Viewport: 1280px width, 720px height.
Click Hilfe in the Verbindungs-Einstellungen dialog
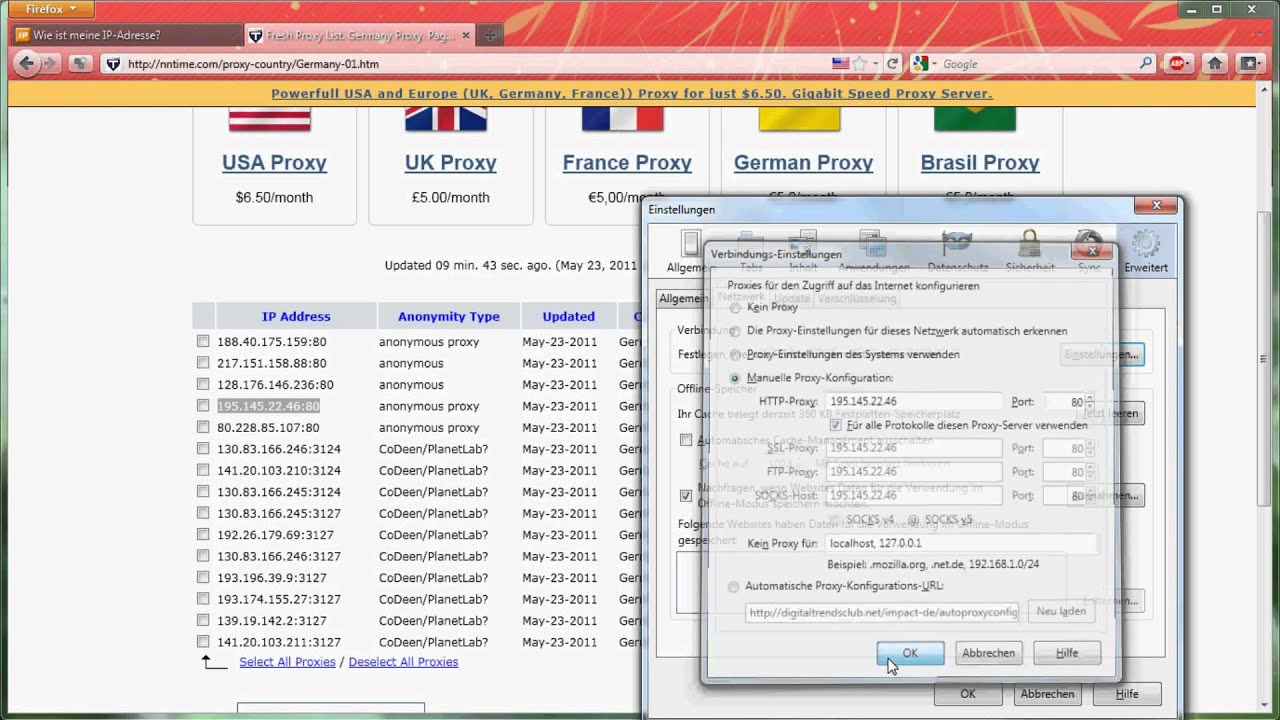point(1067,653)
